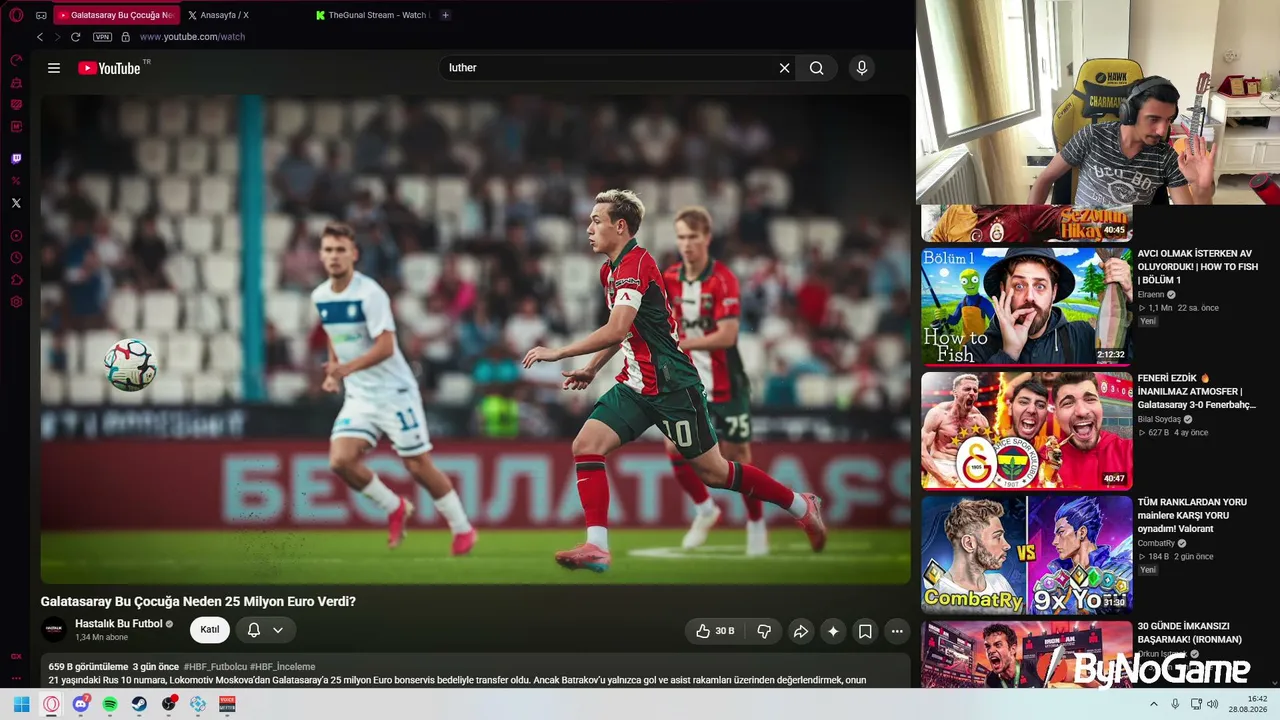Join the channel with Katıl button

[x=210, y=629]
